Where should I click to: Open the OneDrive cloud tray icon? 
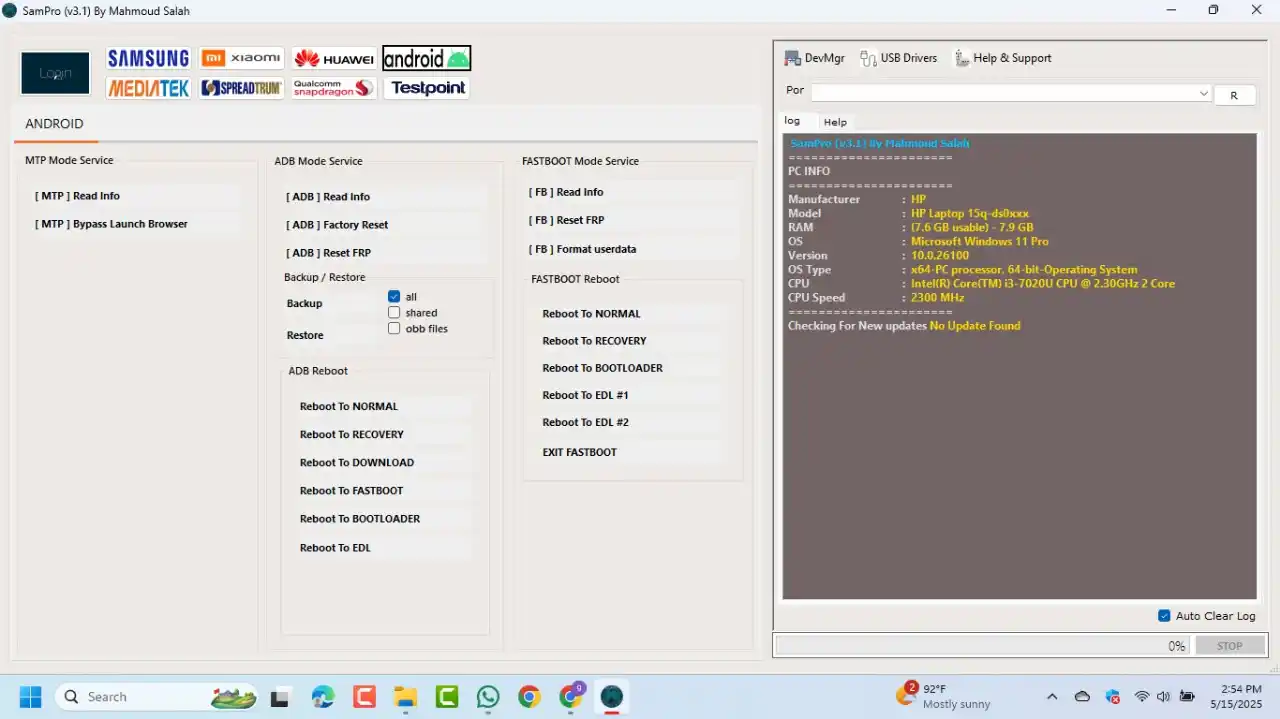1082,696
